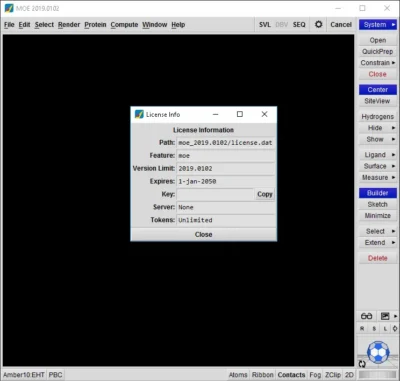This screenshot has width=400, height=381.
Task: Click the picture snapshot icon
Action: tap(385, 316)
